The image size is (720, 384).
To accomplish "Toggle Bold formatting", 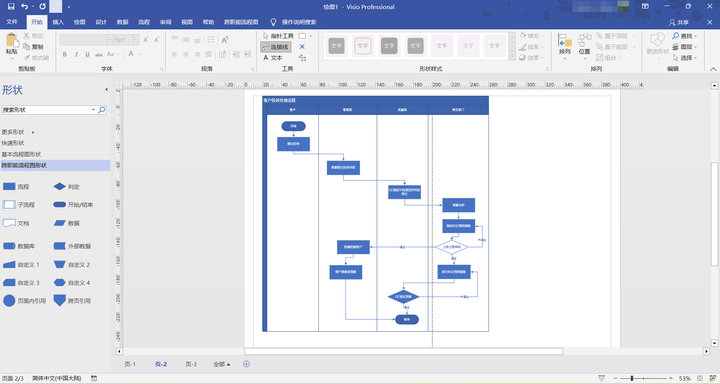I will [x=65, y=54].
